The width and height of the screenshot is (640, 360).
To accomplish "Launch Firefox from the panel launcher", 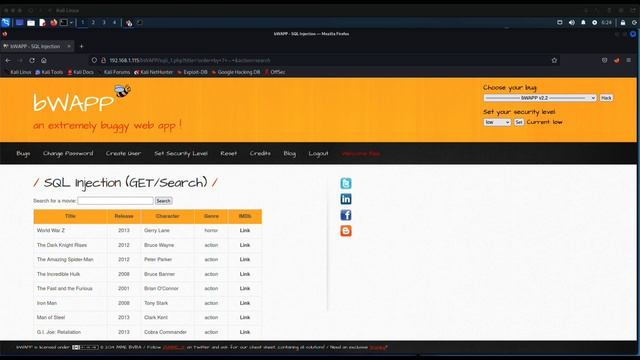I will tap(53, 22).
